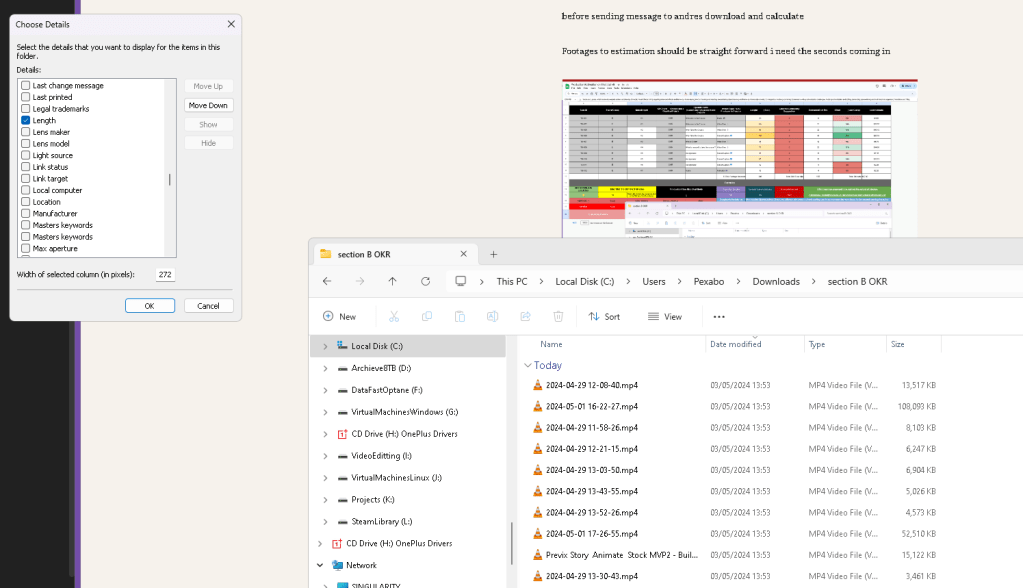Viewport: 1023px width, 588px height.
Task: Uncheck the Length checkbox
Action: pos(25,120)
